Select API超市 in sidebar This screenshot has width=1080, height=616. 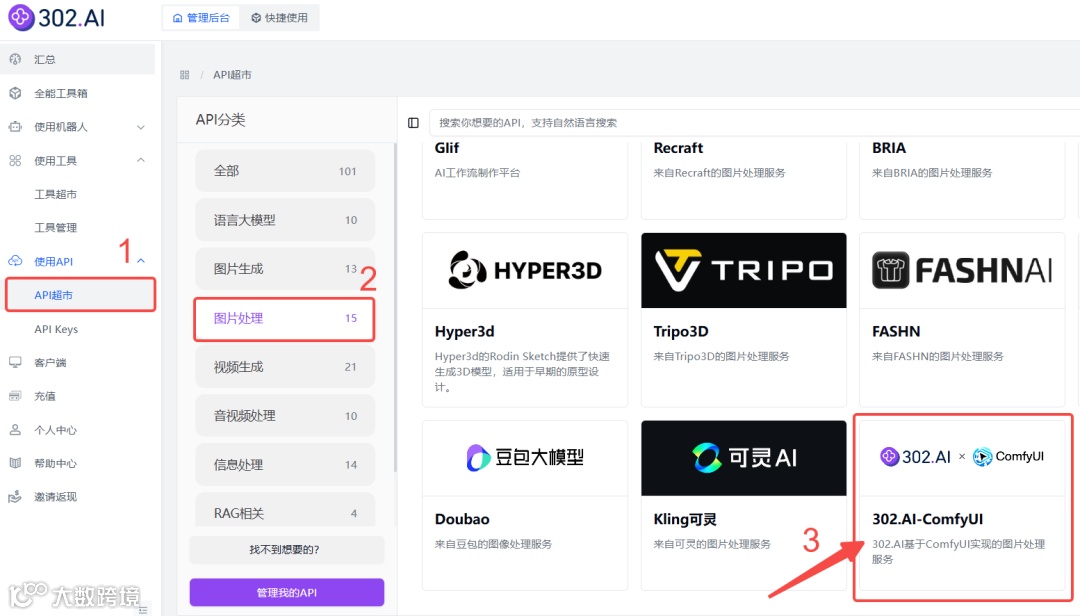pos(81,295)
